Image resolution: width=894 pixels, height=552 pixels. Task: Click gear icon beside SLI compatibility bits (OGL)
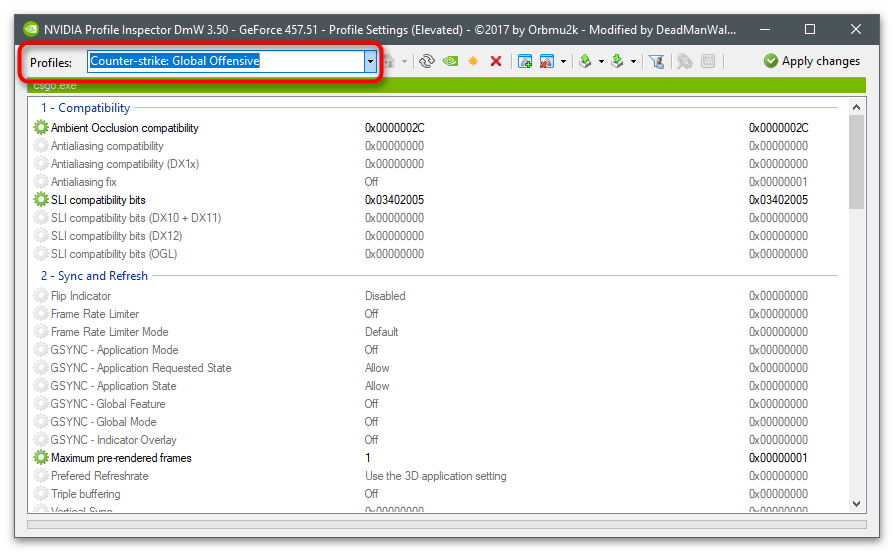(x=40, y=254)
